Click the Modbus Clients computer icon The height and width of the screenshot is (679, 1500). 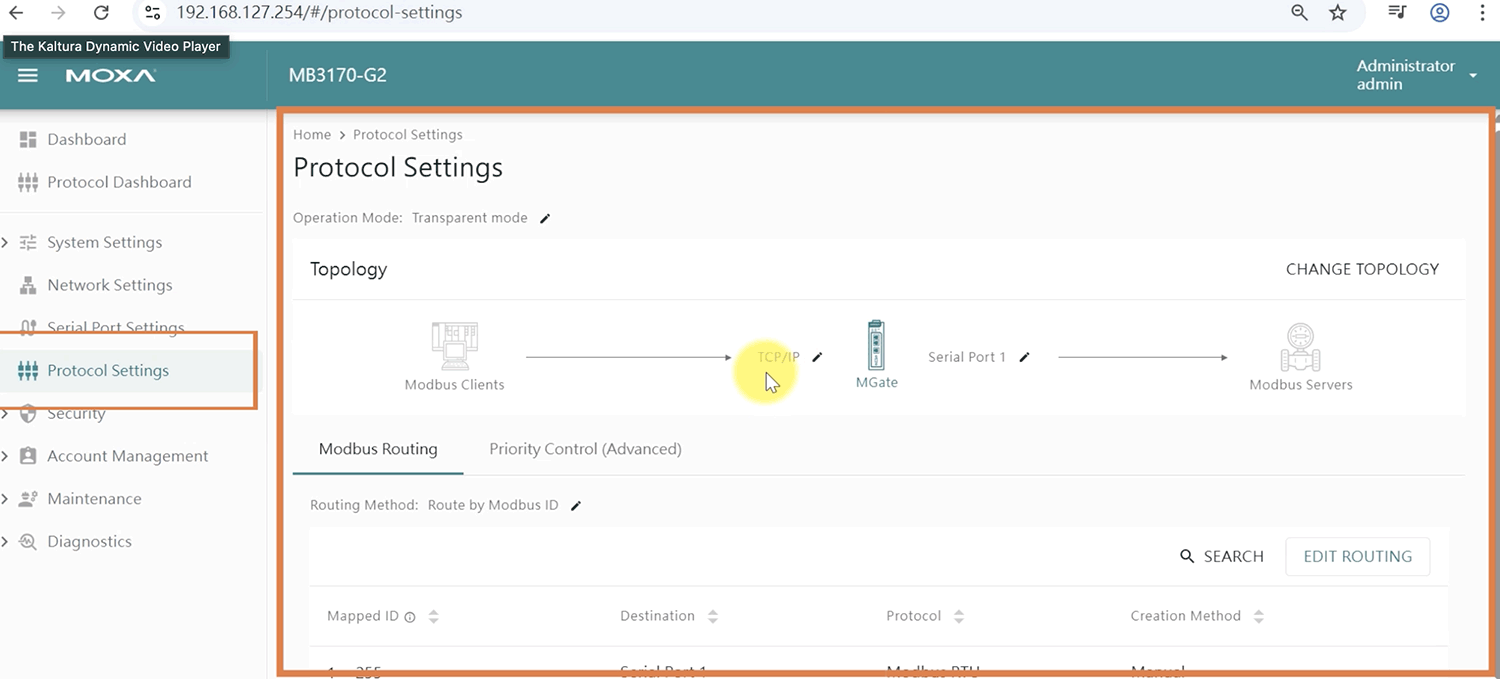click(x=454, y=346)
